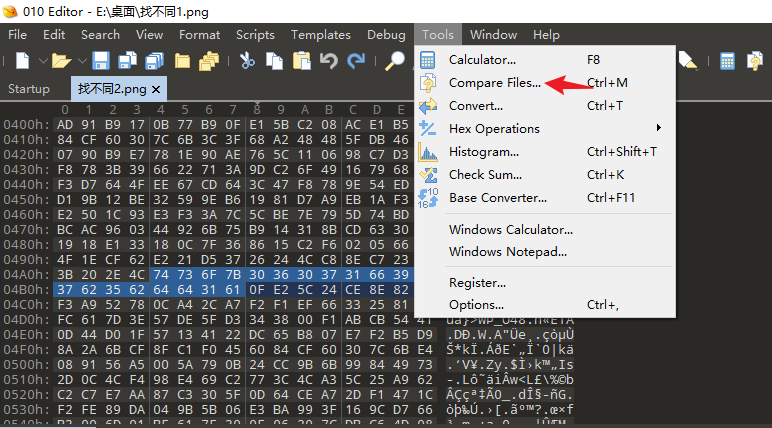
Task: Click the Cut scissors icon
Action: 247,61
